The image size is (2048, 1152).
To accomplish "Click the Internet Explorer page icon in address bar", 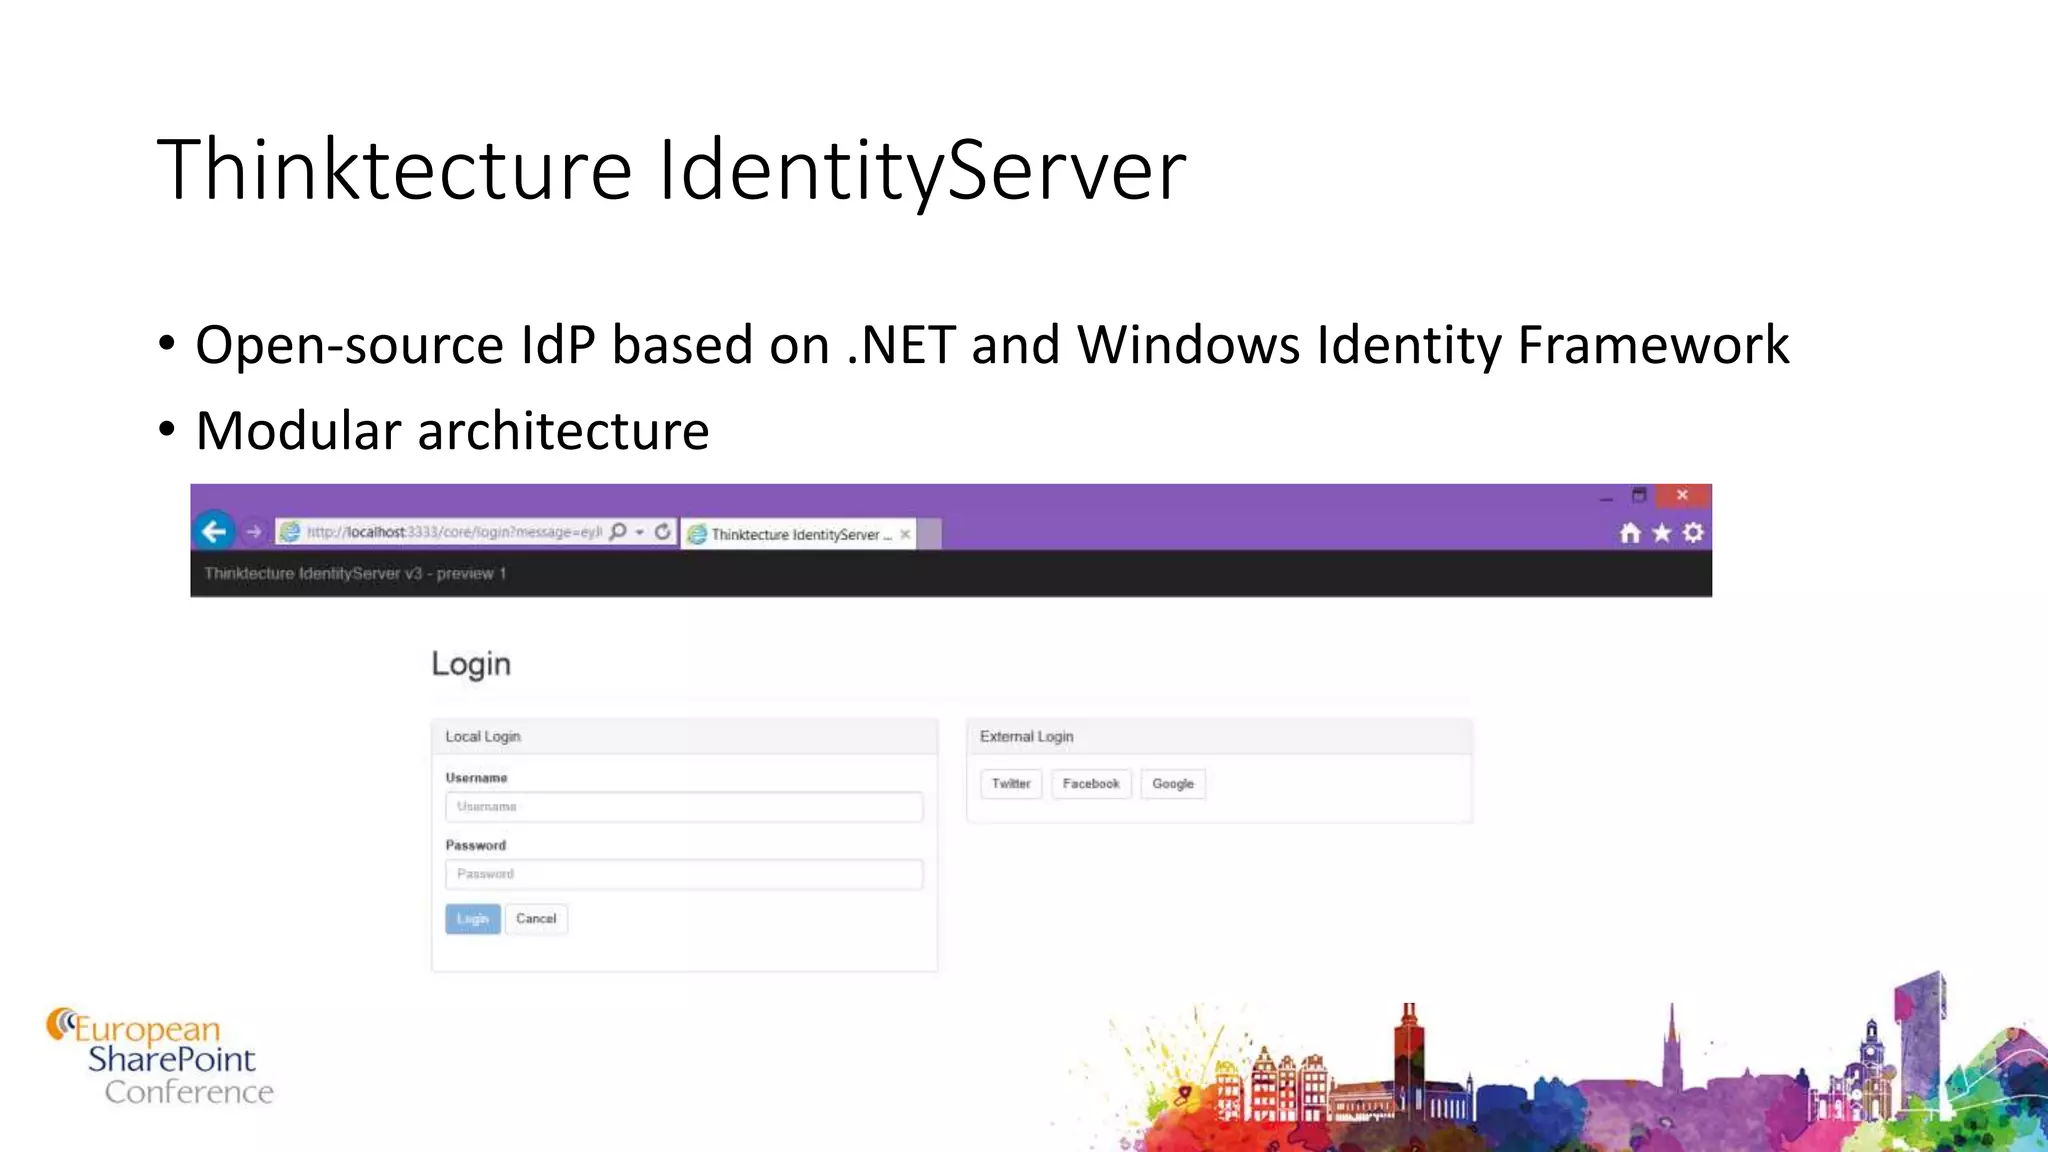I will [x=289, y=532].
